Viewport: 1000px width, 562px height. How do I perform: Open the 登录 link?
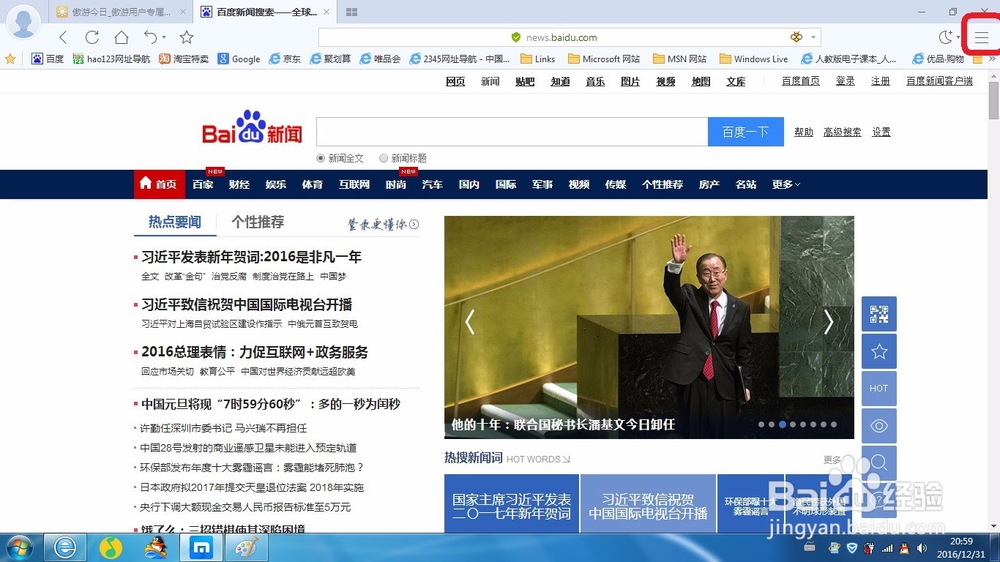point(845,81)
